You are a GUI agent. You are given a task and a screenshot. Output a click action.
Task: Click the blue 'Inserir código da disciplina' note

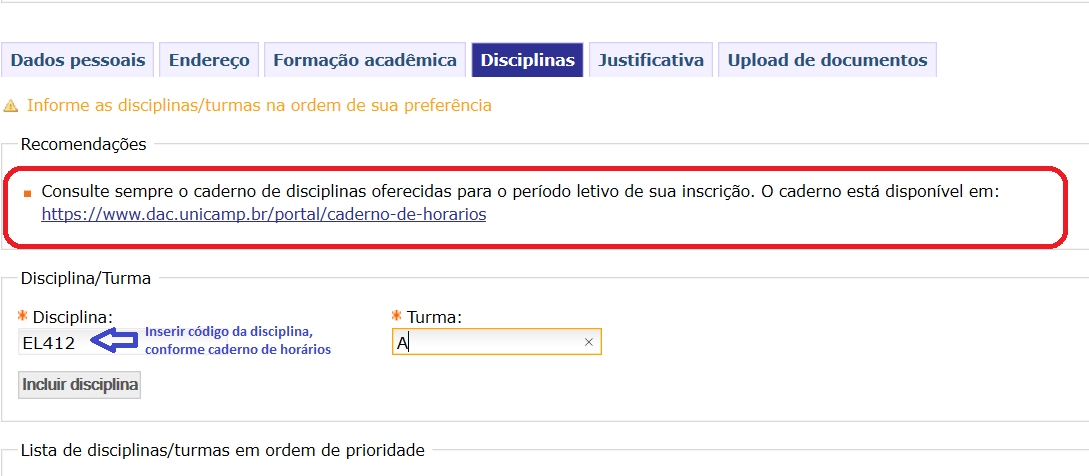tap(238, 340)
